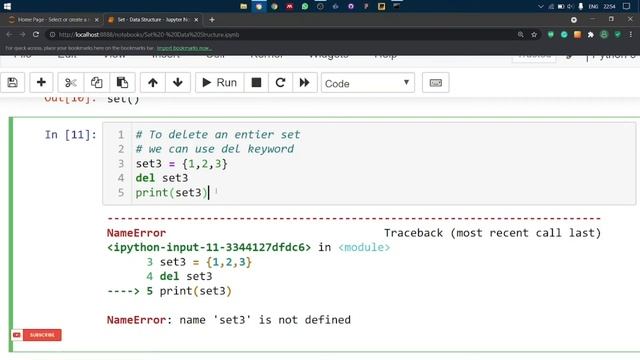Open the zoom indicator in address bar
Image resolution: width=640 pixels, height=360 pixels.
click(x=520, y=35)
